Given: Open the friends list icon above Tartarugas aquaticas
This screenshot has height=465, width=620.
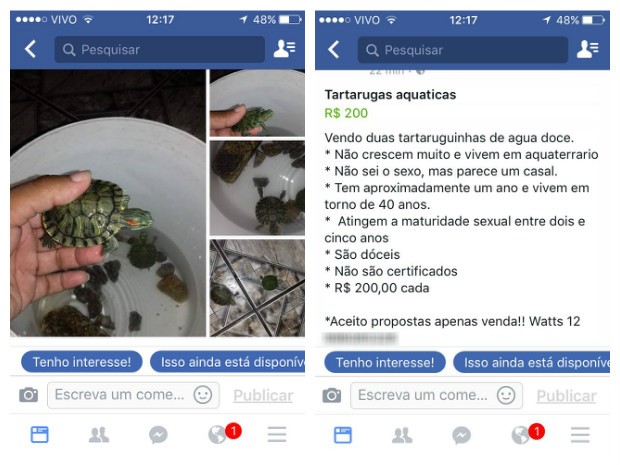Looking at the screenshot, I should [x=588, y=49].
